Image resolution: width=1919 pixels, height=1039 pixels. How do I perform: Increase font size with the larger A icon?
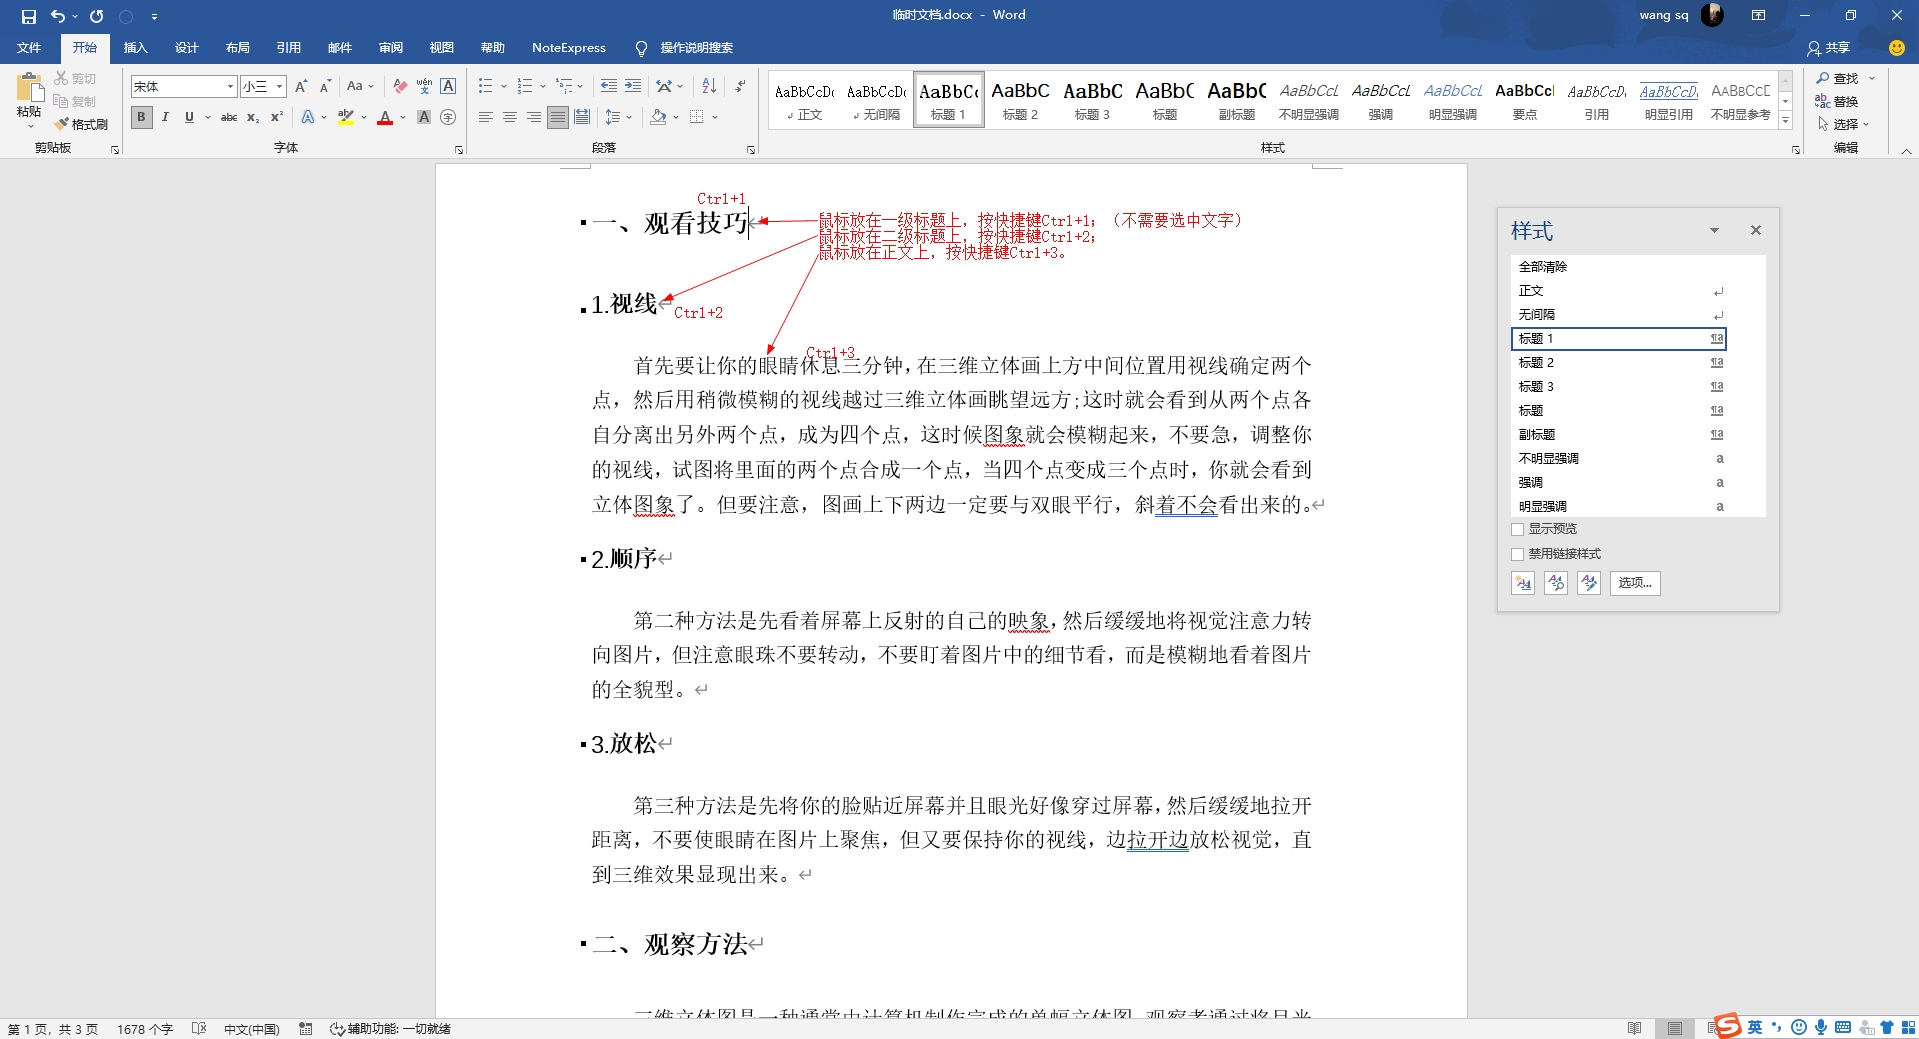301,86
